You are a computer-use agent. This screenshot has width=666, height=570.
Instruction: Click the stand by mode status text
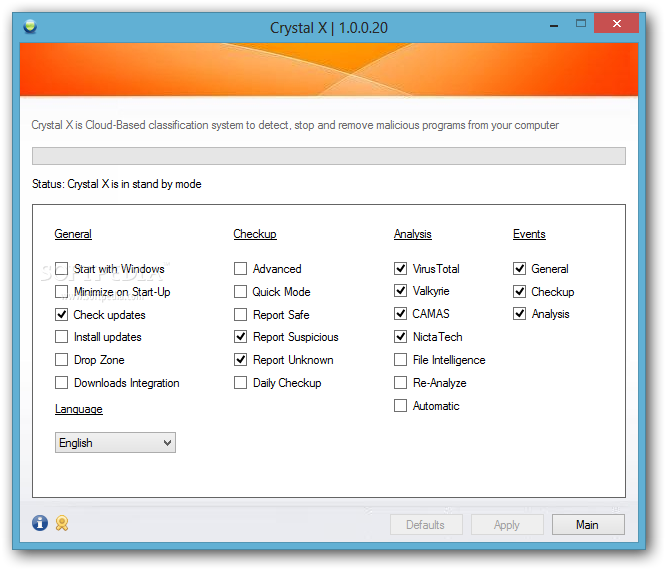(117, 184)
